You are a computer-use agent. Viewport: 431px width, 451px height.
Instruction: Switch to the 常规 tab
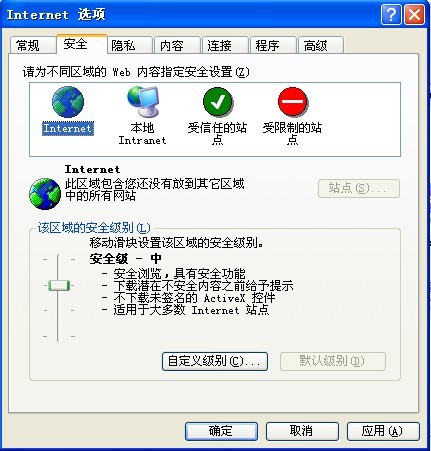32,45
